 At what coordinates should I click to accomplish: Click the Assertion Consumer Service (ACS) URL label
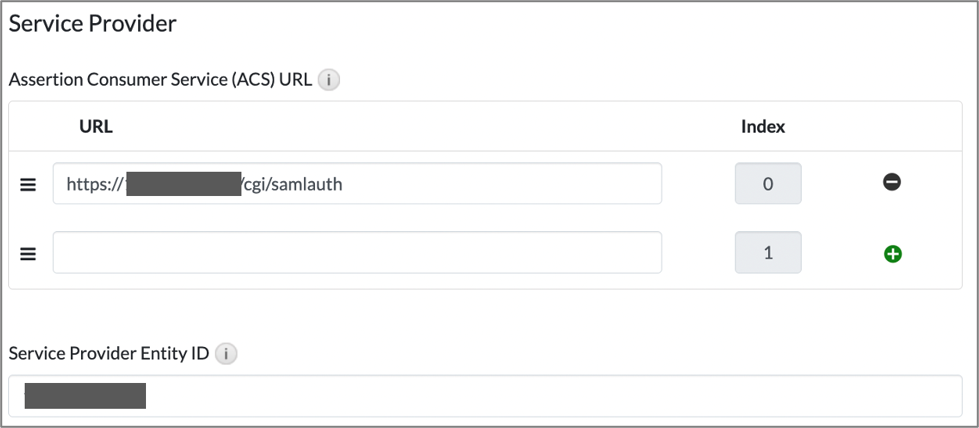point(160,81)
